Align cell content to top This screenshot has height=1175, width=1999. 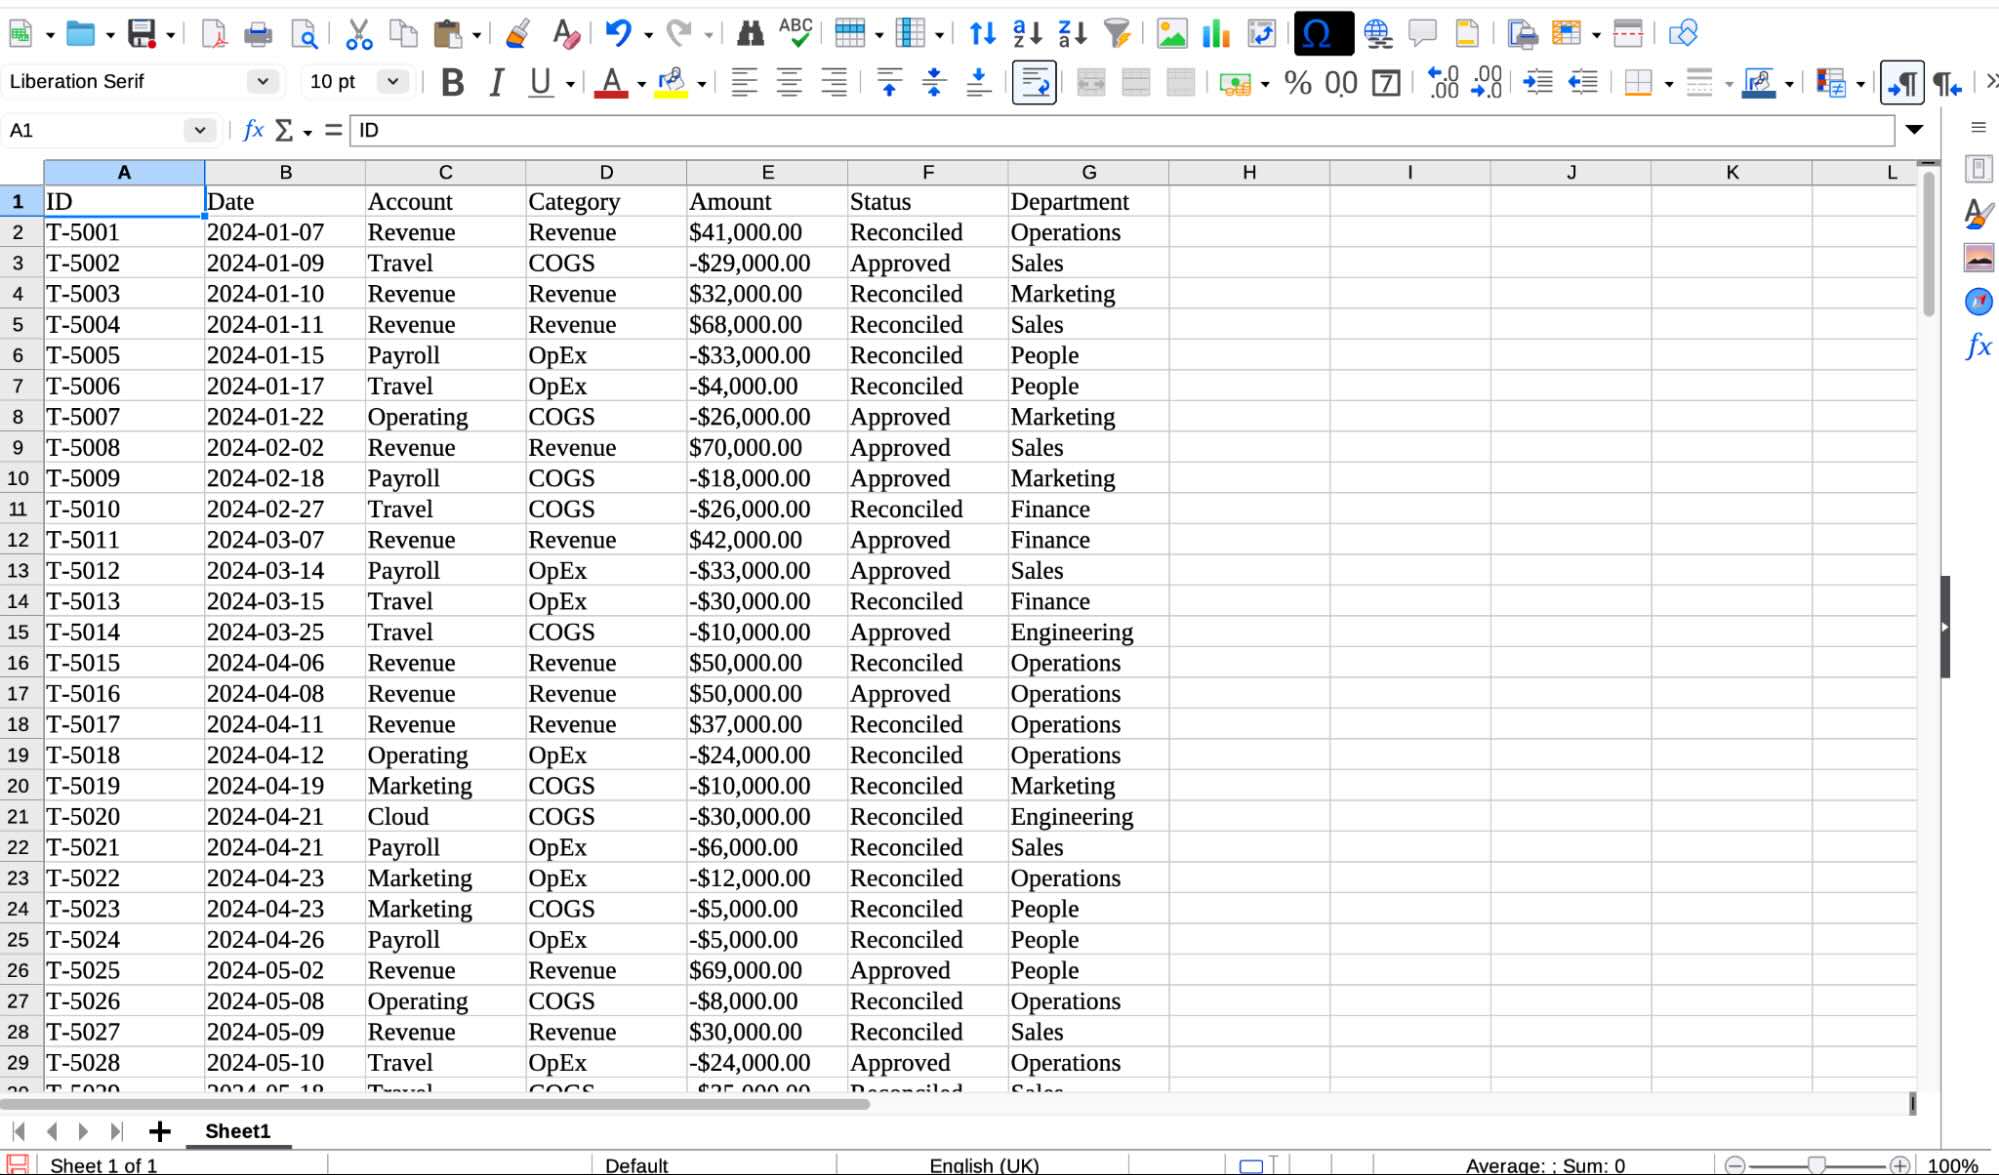pos(889,82)
